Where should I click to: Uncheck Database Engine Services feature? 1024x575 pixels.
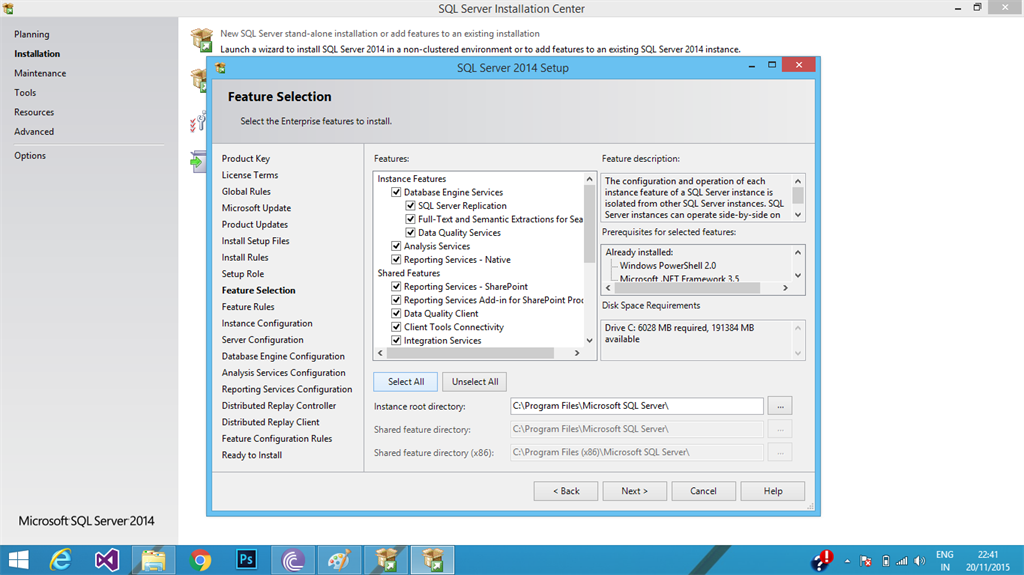point(396,192)
